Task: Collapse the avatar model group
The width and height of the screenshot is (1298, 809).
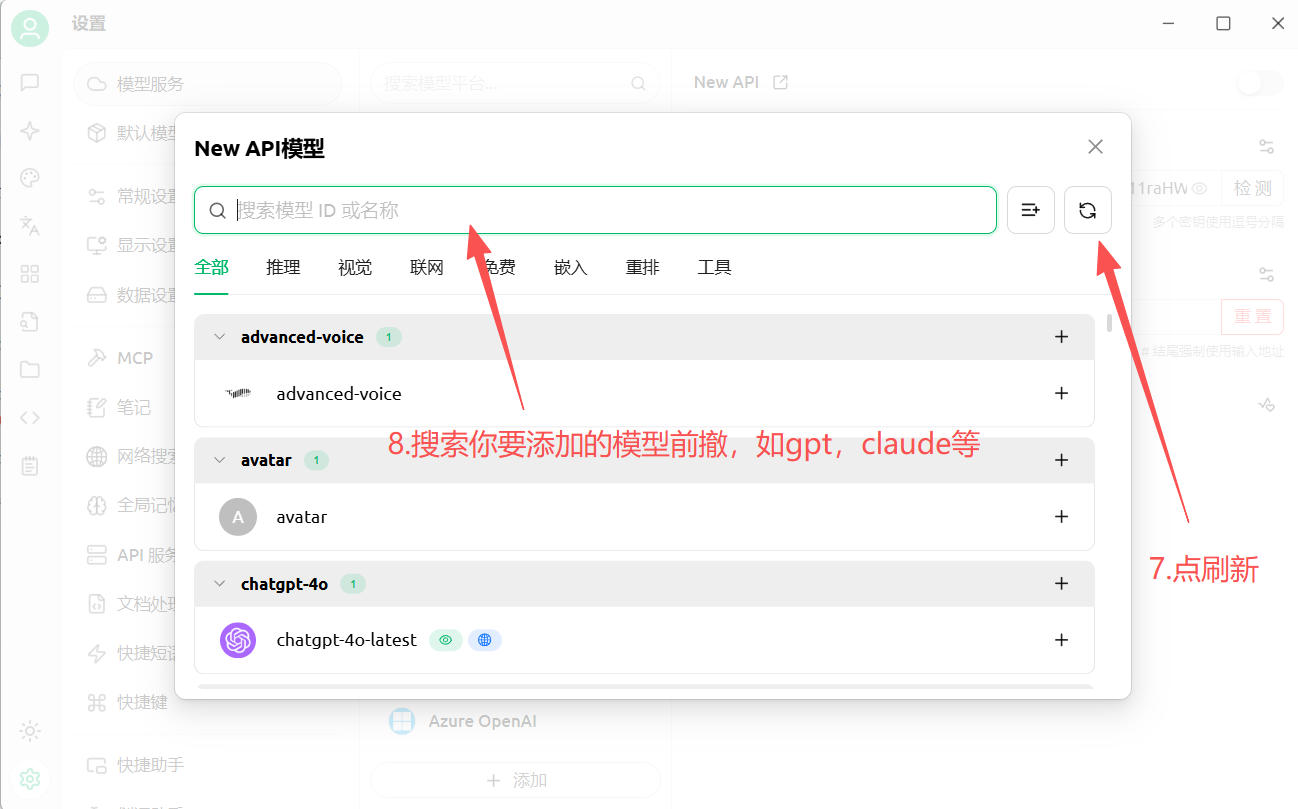Action: (220, 460)
